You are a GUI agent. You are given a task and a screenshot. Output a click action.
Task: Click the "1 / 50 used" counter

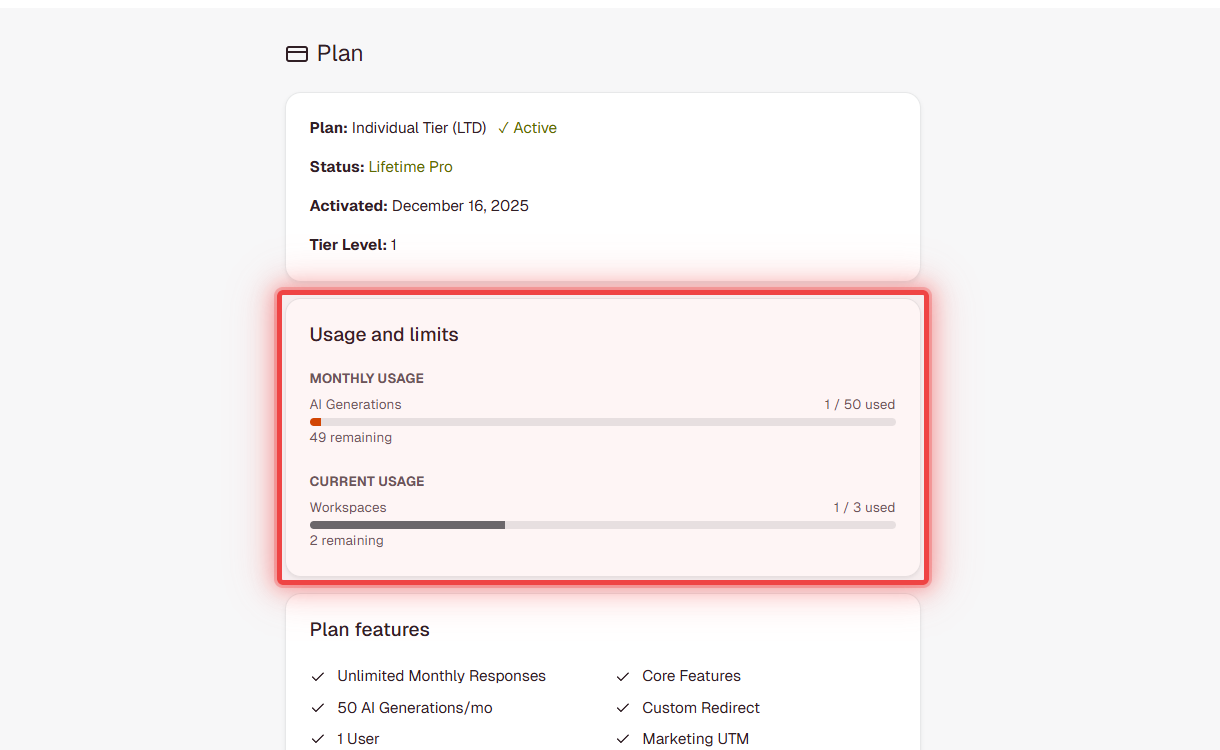point(859,404)
